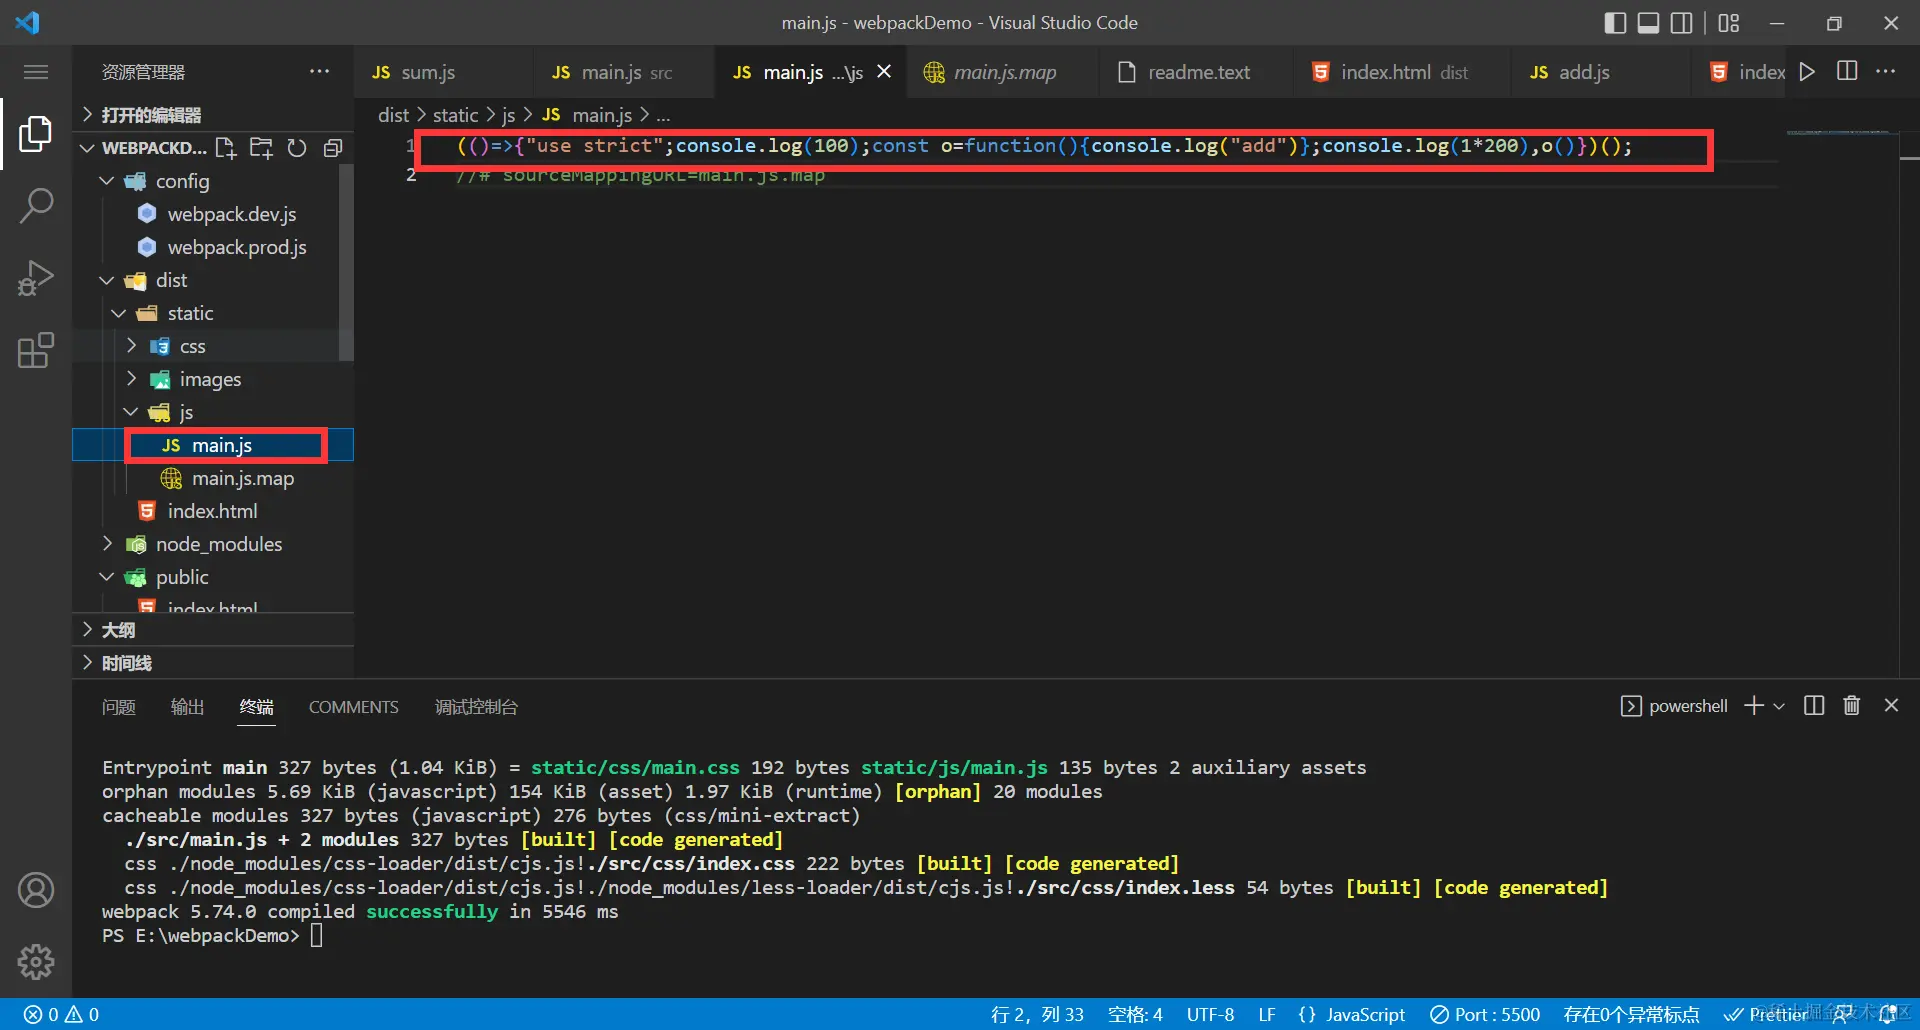Image resolution: width=1920 pixels, height=1030 pixels.
Task: Open explorer views and more actions menu
Action: (320, 71)
